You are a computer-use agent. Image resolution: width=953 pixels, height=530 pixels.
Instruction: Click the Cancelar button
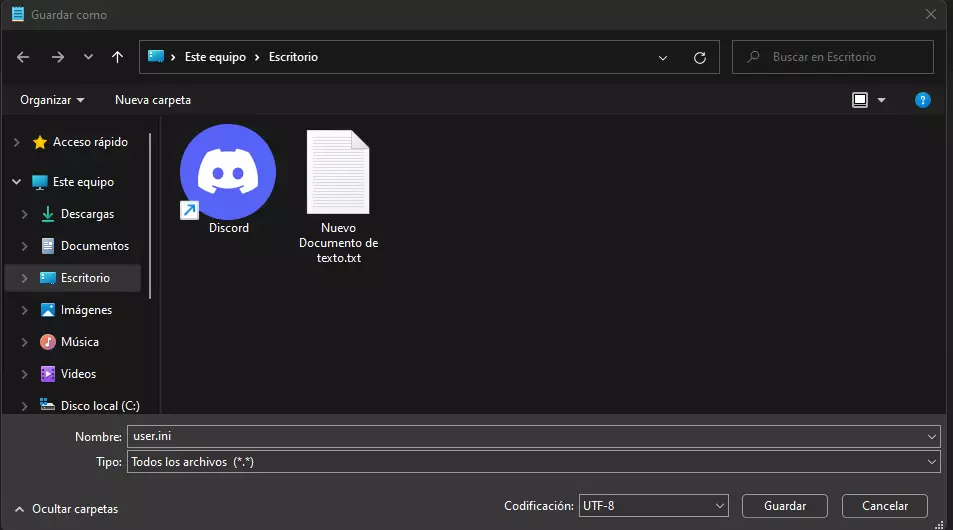click(x=884, y=506)
